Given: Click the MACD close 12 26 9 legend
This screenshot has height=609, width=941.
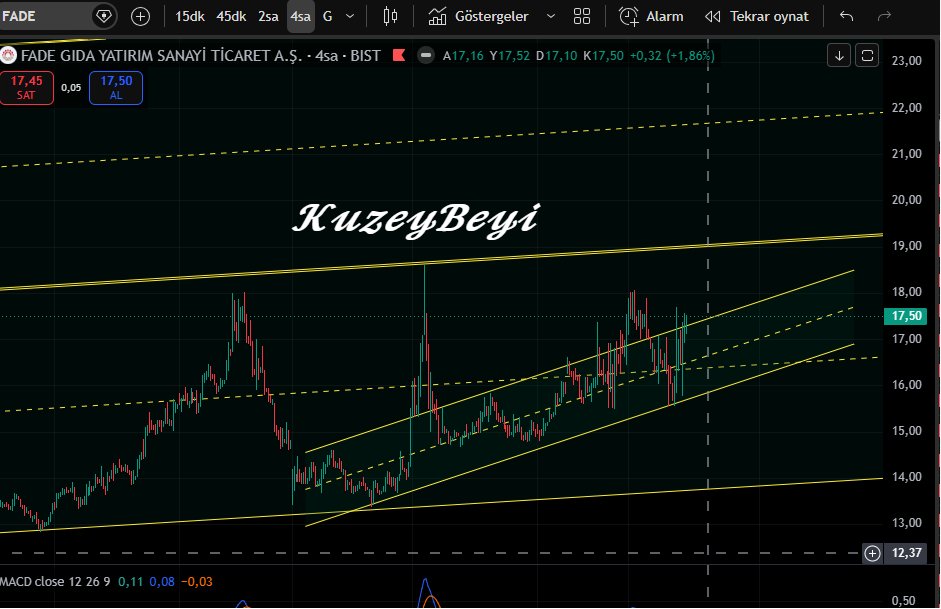Looking at the screenshot, I should 55,582.
